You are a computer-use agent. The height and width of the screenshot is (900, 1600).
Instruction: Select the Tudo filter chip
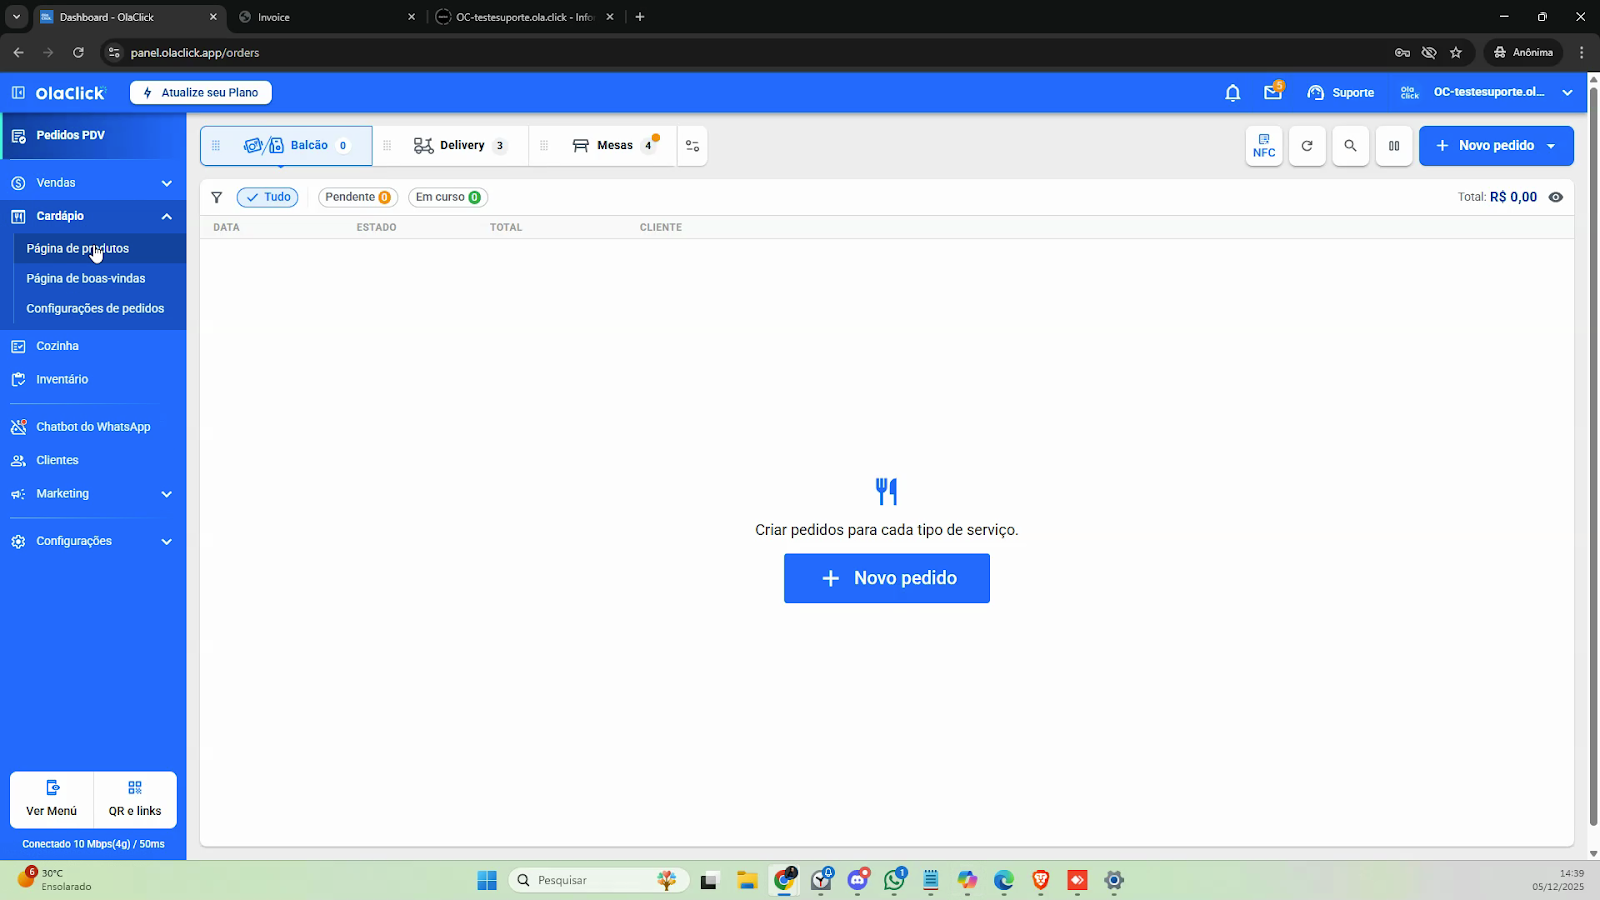pos(268,197)
